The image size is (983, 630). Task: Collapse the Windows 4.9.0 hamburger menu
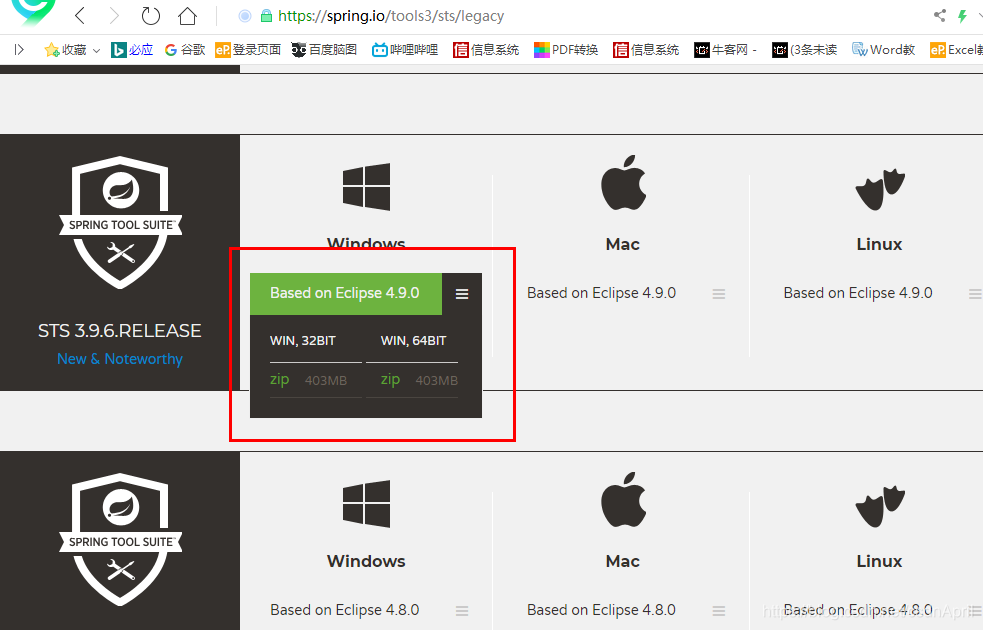click(x=462, y=294)
